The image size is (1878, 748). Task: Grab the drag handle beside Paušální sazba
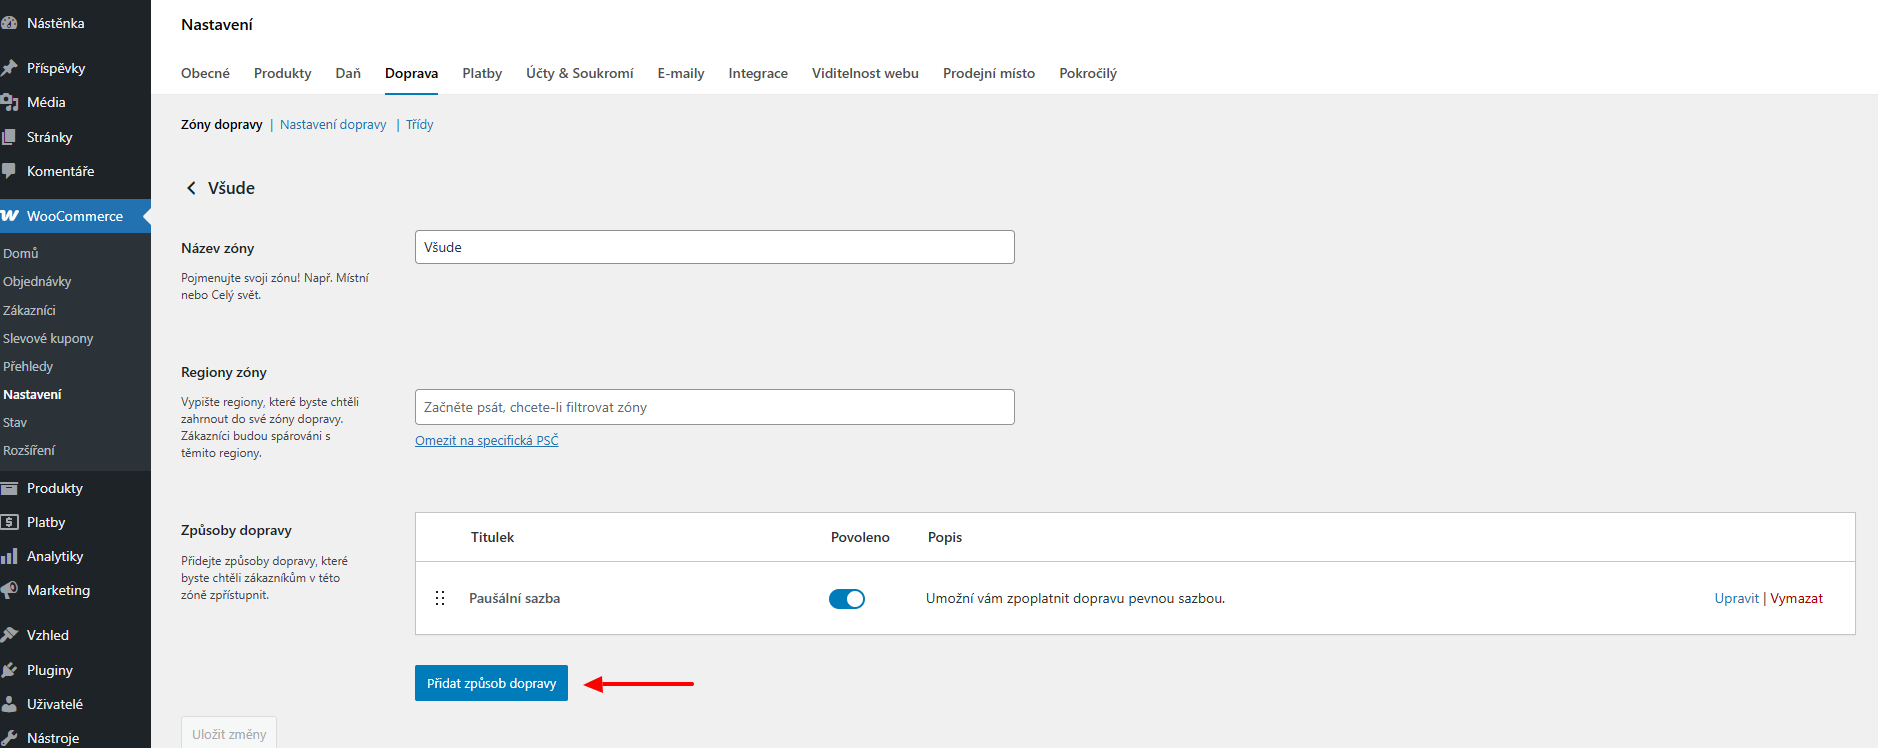click(x=440, y=598)
